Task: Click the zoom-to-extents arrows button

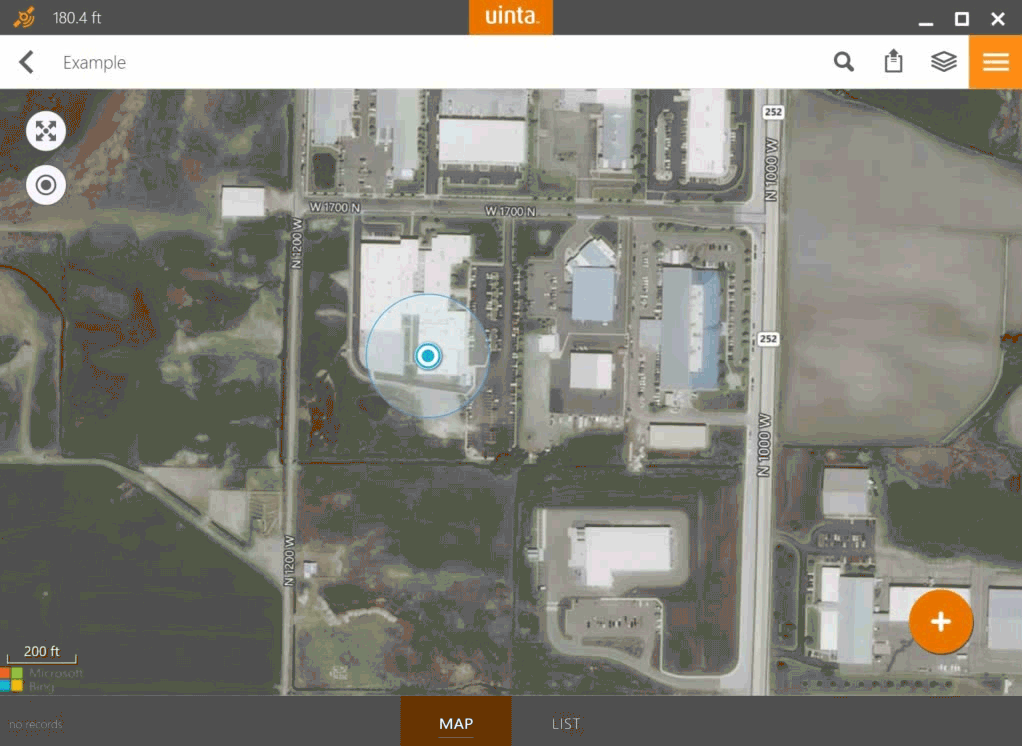Action: [x=46, y=130]
